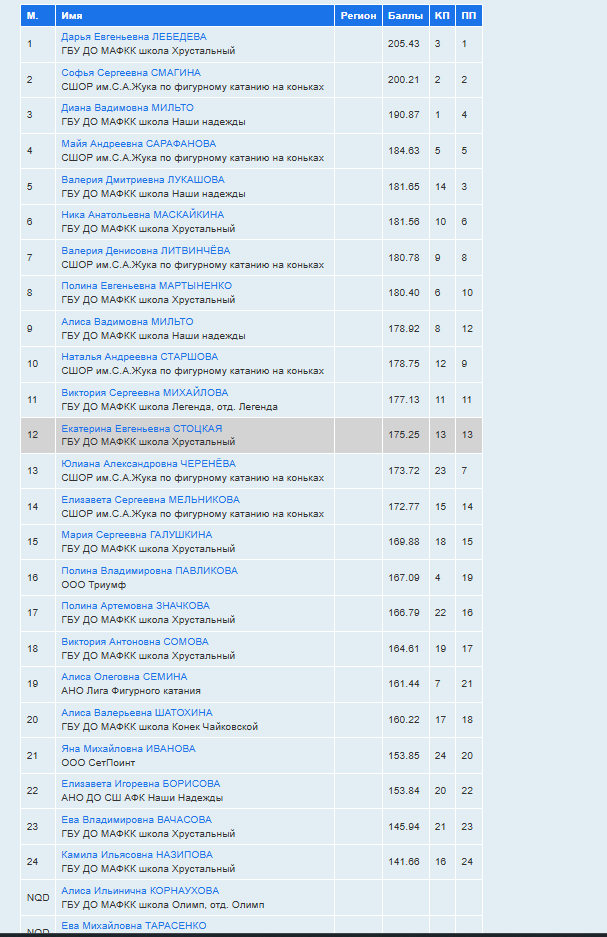Image resolution: width=607 pixels, height=937 pixels.
Task: Select the score 190.87
Action: click(x=404, y=115)
